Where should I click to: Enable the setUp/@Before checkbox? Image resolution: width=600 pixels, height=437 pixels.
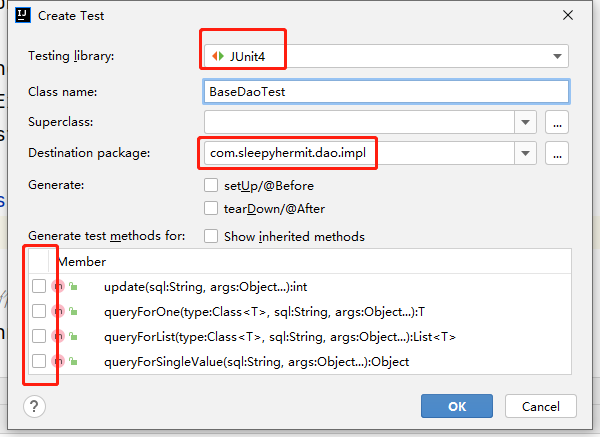pos(211,185)
